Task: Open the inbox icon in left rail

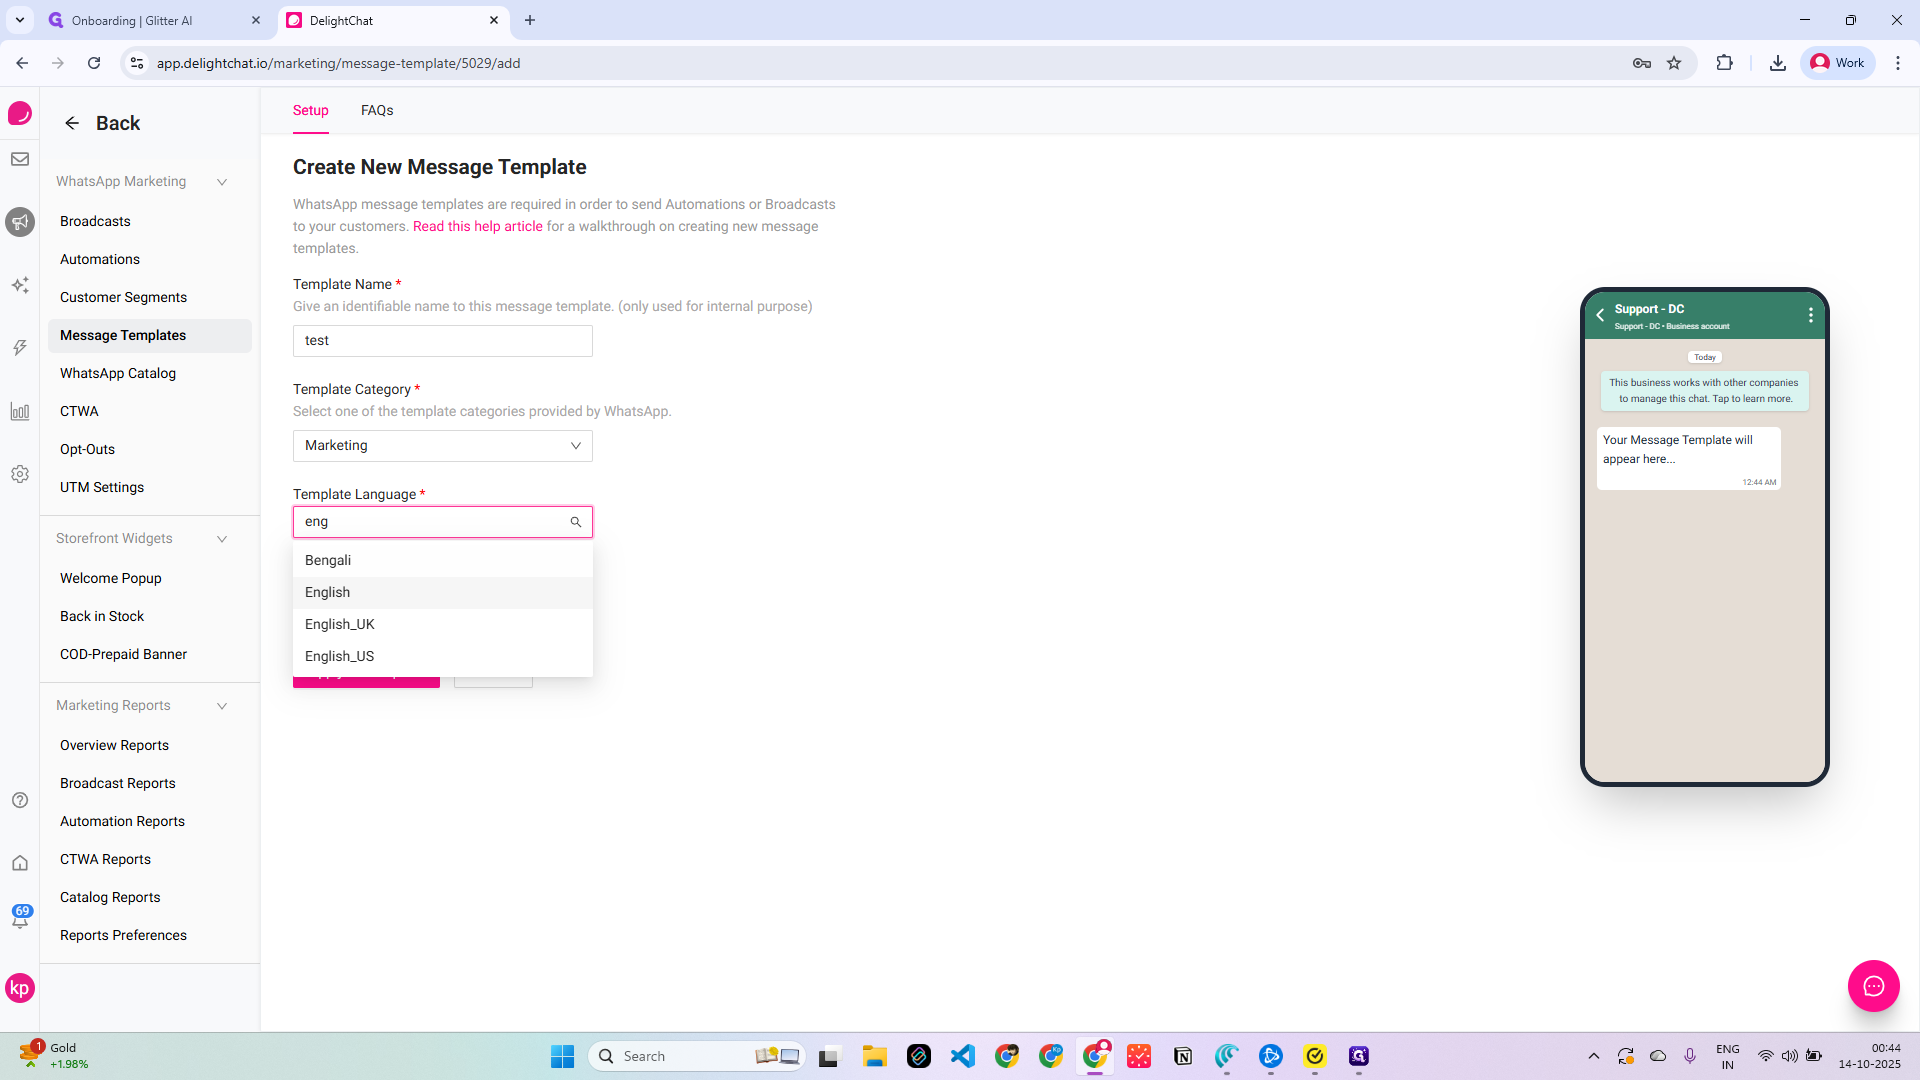Action: tap(20, 159)
